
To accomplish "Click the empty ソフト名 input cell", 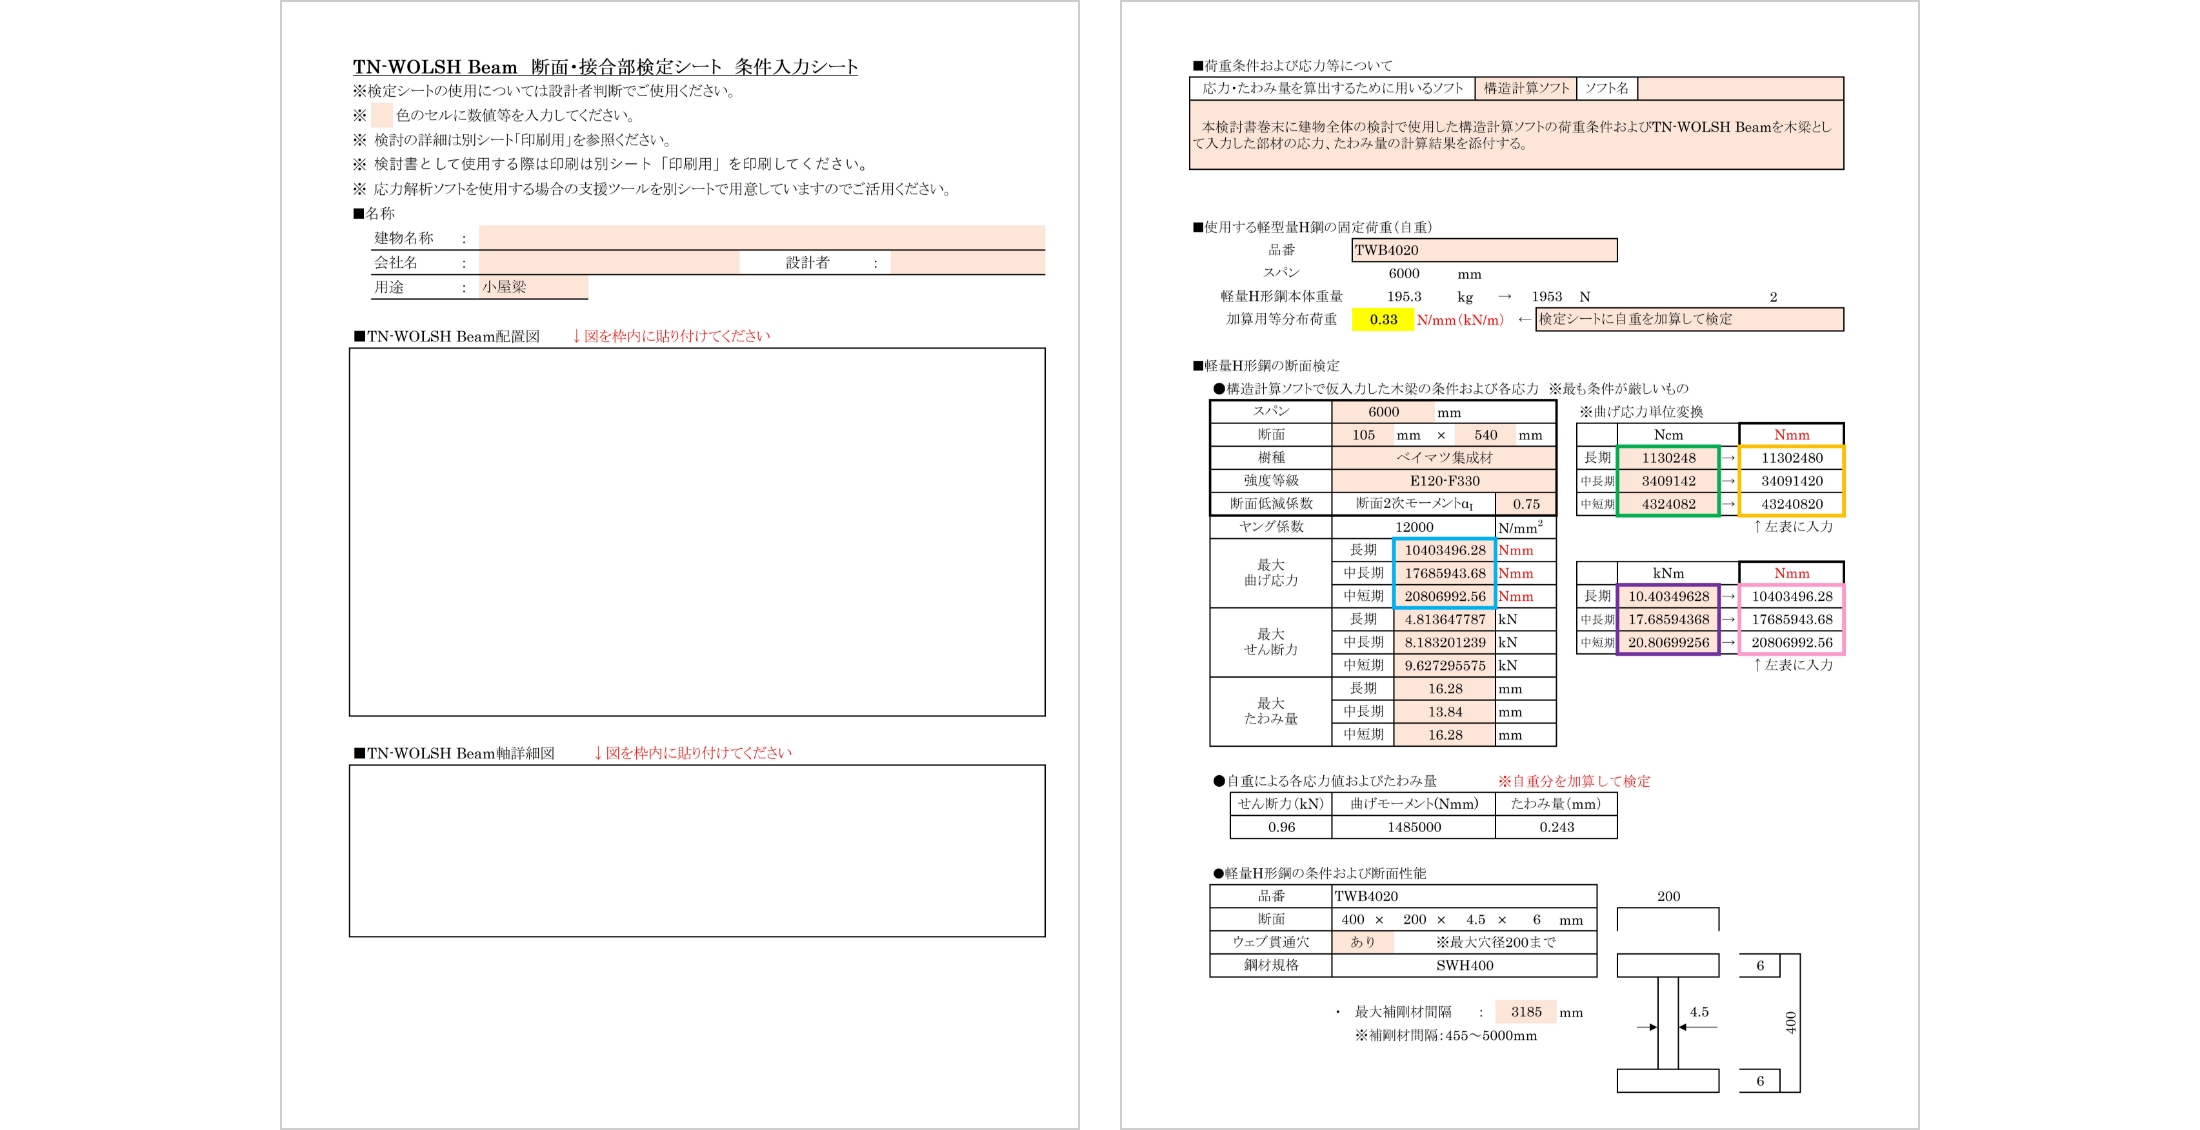I will (x=1740, y=88).
